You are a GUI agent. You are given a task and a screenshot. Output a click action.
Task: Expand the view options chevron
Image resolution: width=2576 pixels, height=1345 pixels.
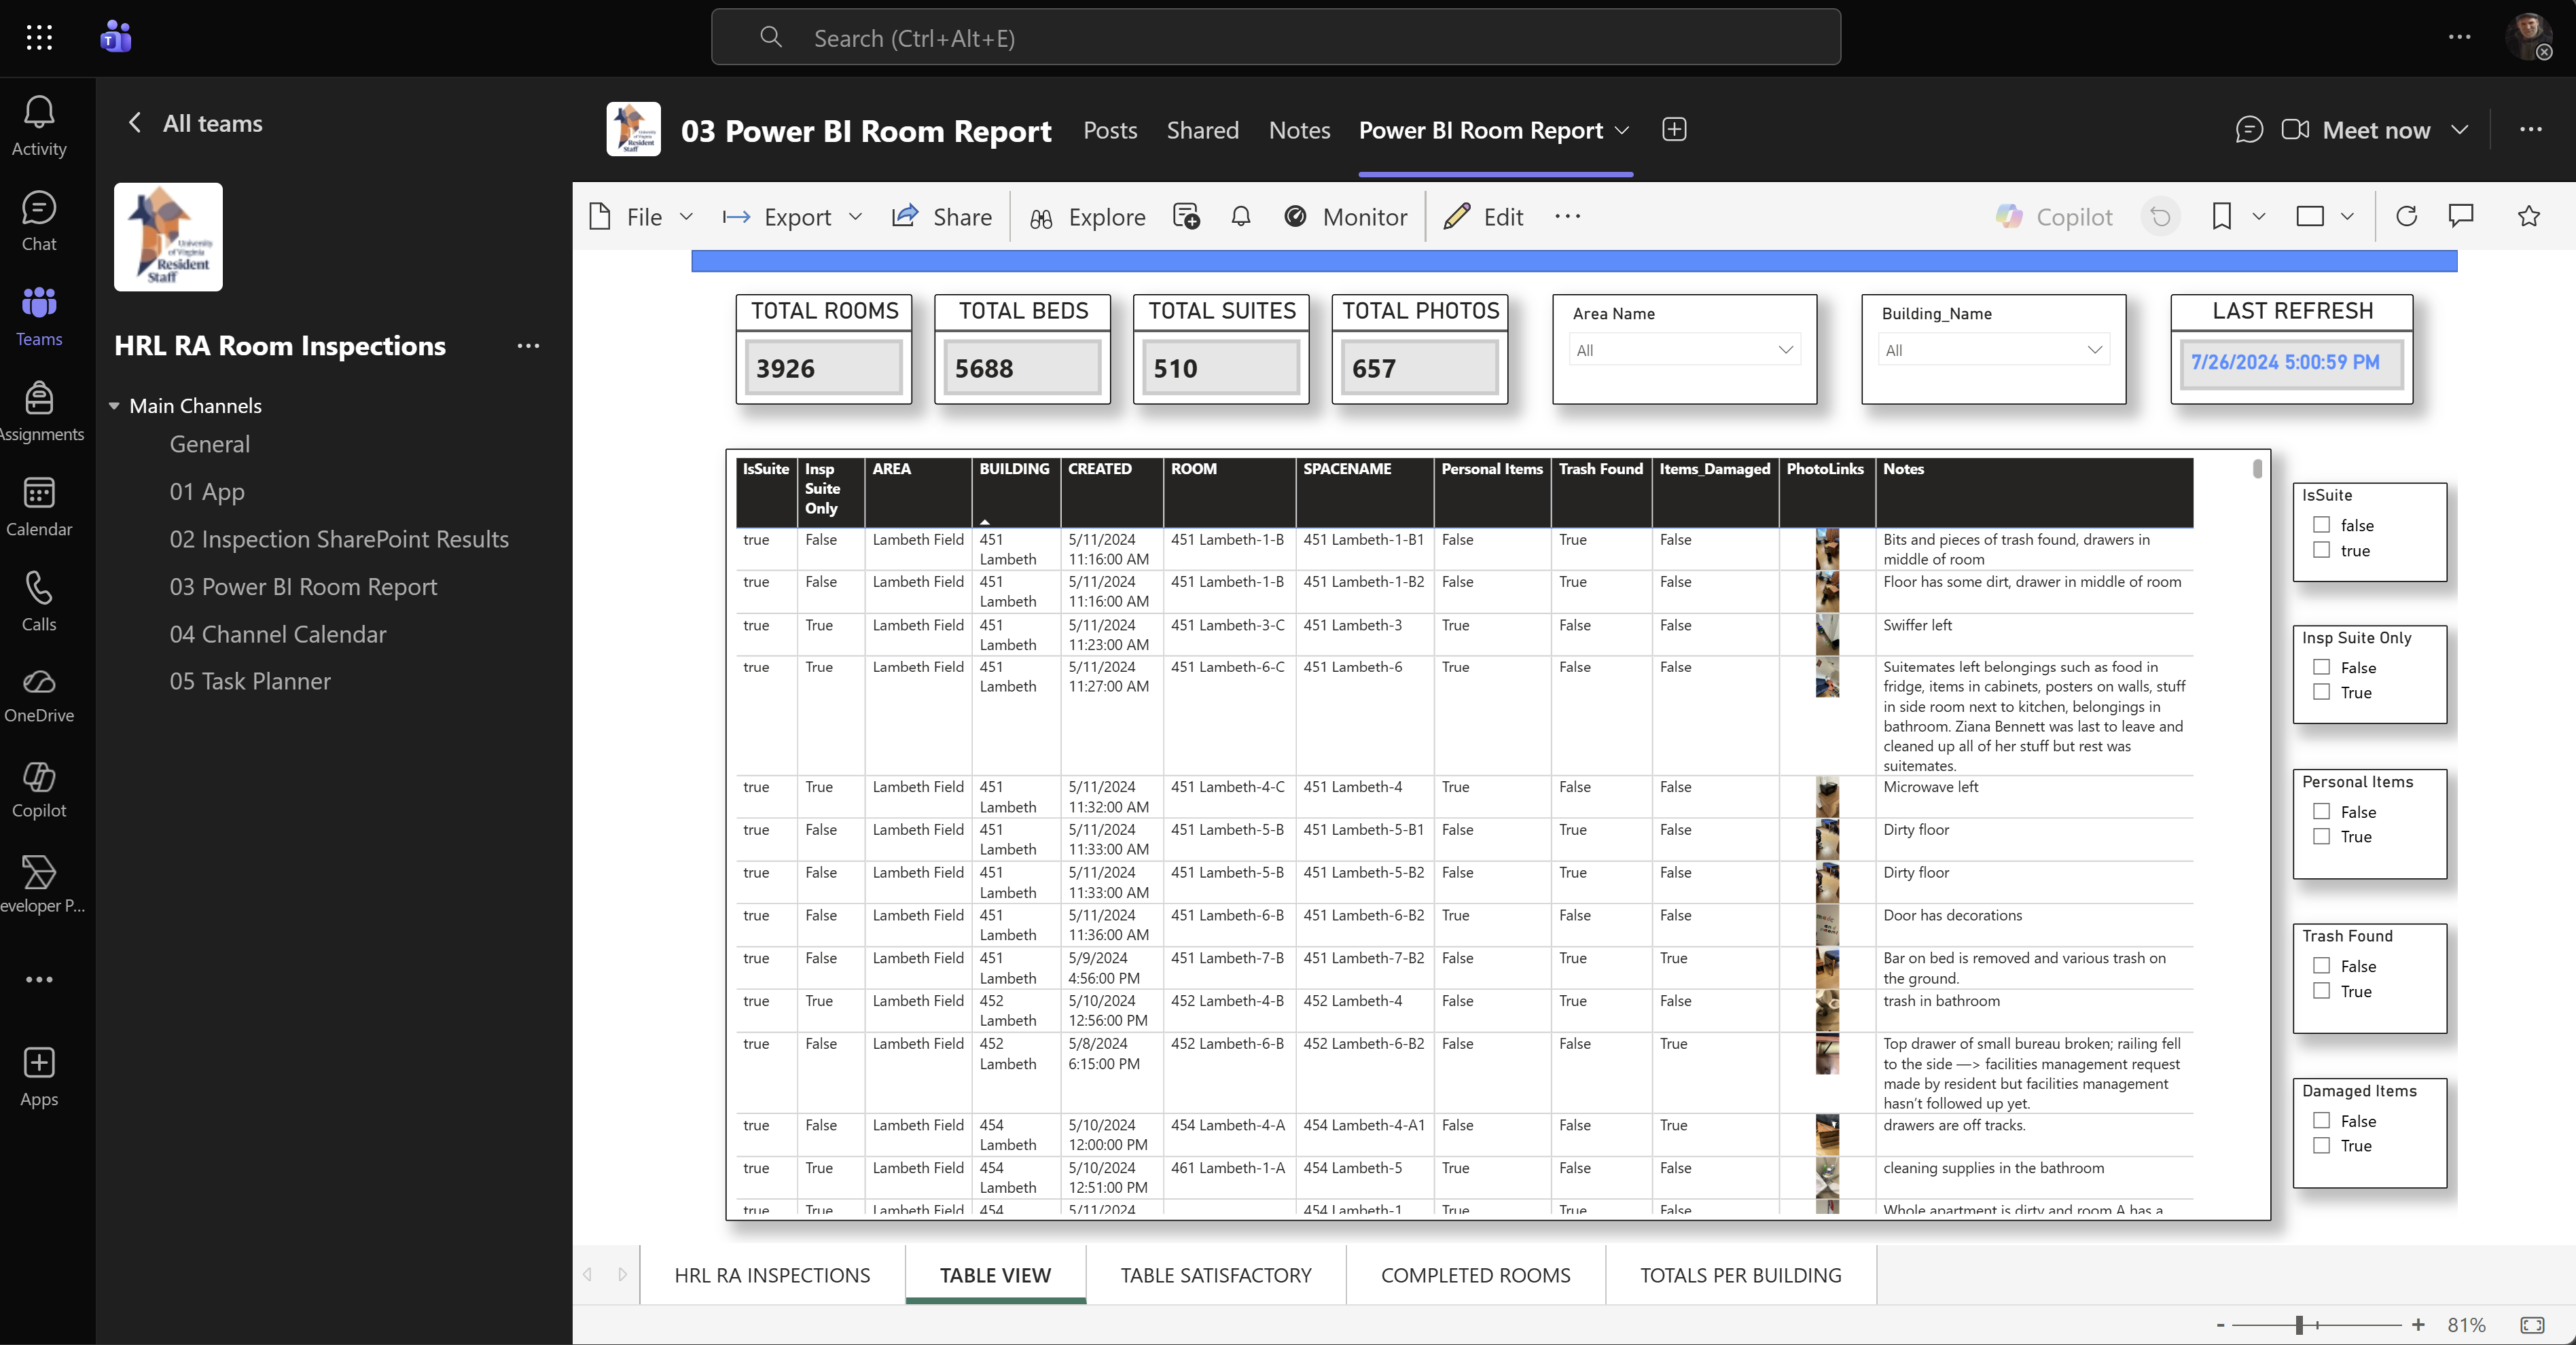[2347, 216]
